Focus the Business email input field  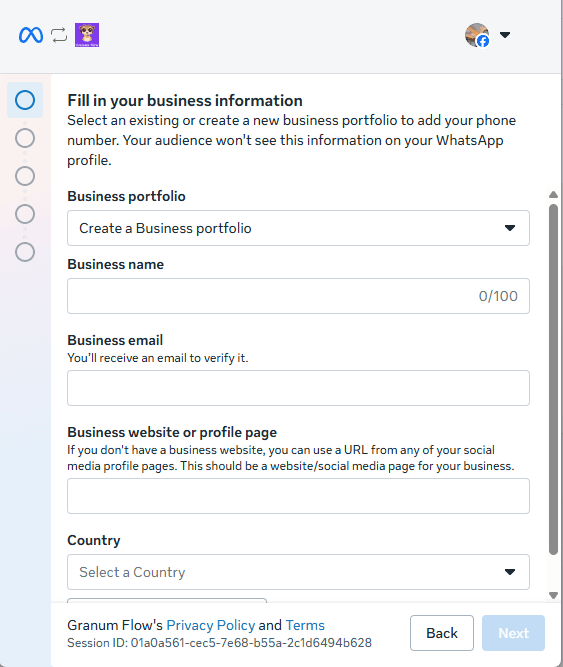[298, 388]
